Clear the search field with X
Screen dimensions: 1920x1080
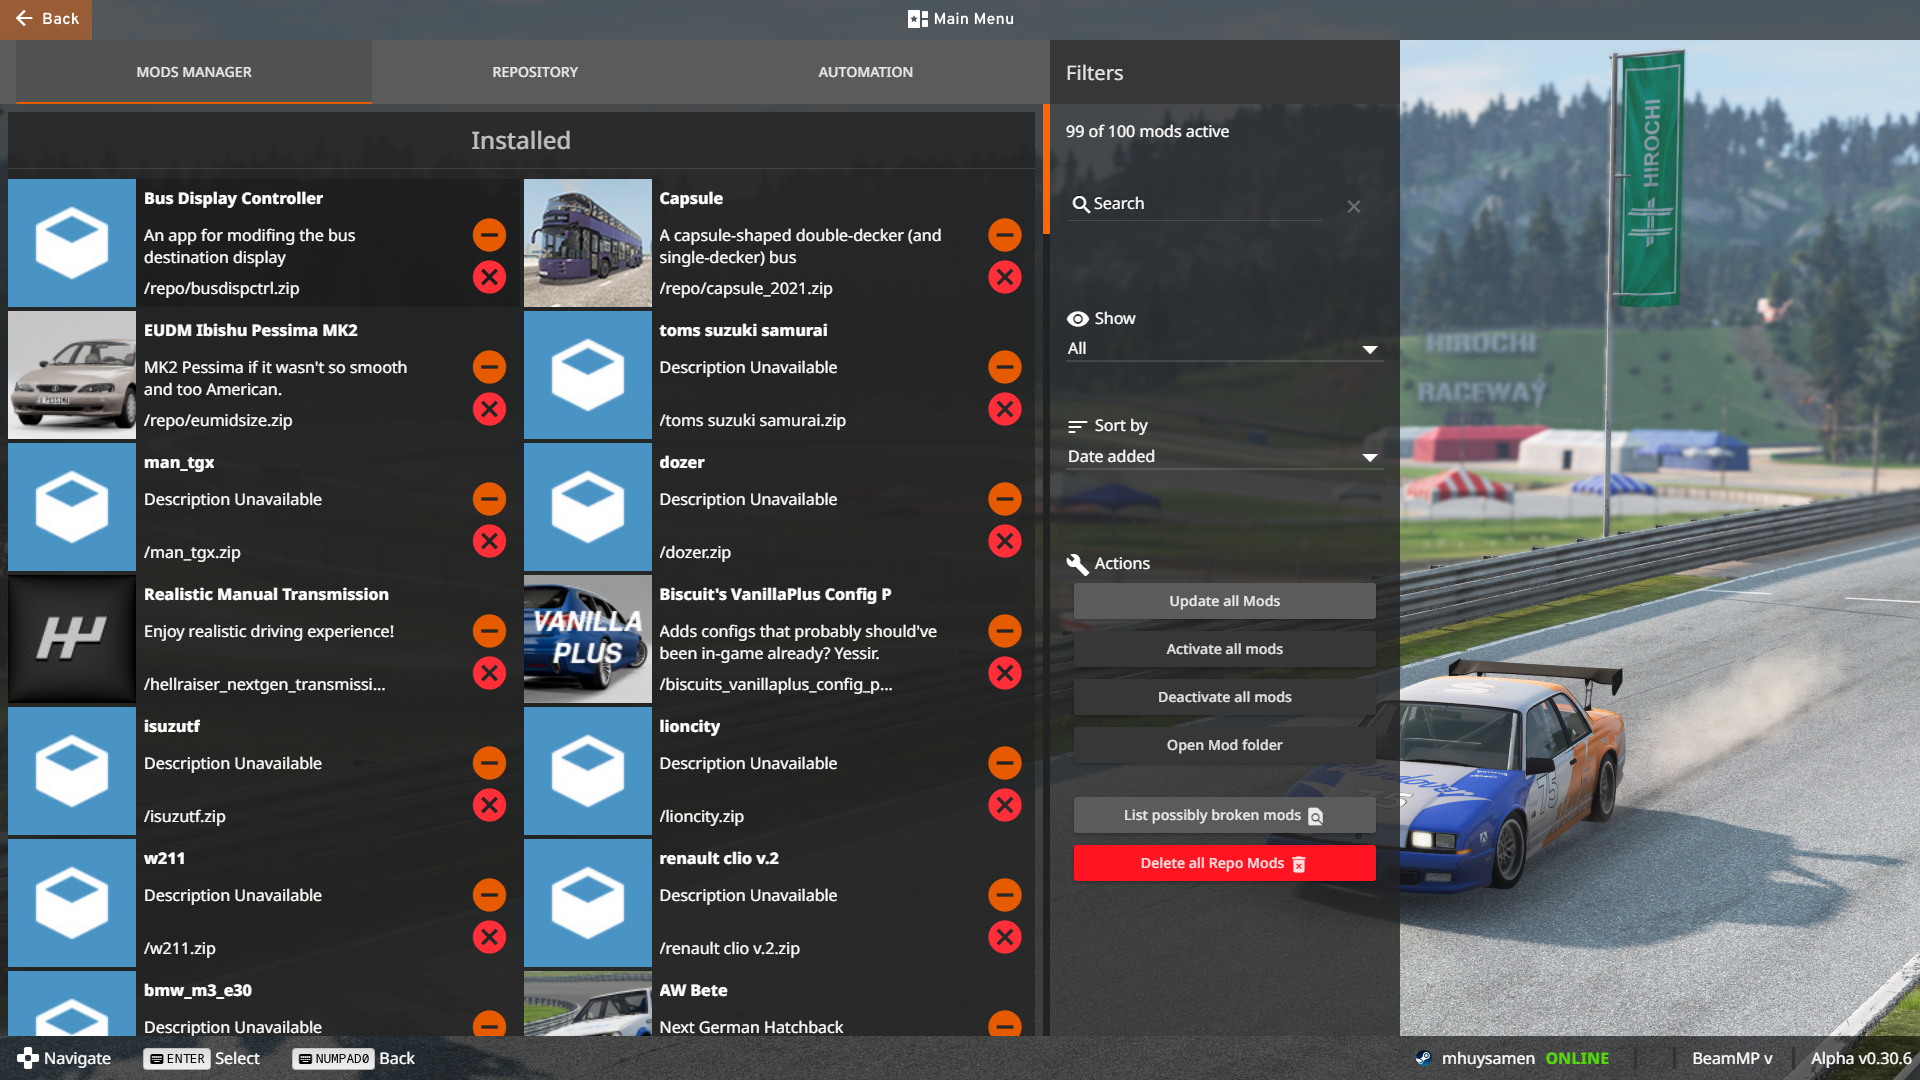tap(1354, 206)
